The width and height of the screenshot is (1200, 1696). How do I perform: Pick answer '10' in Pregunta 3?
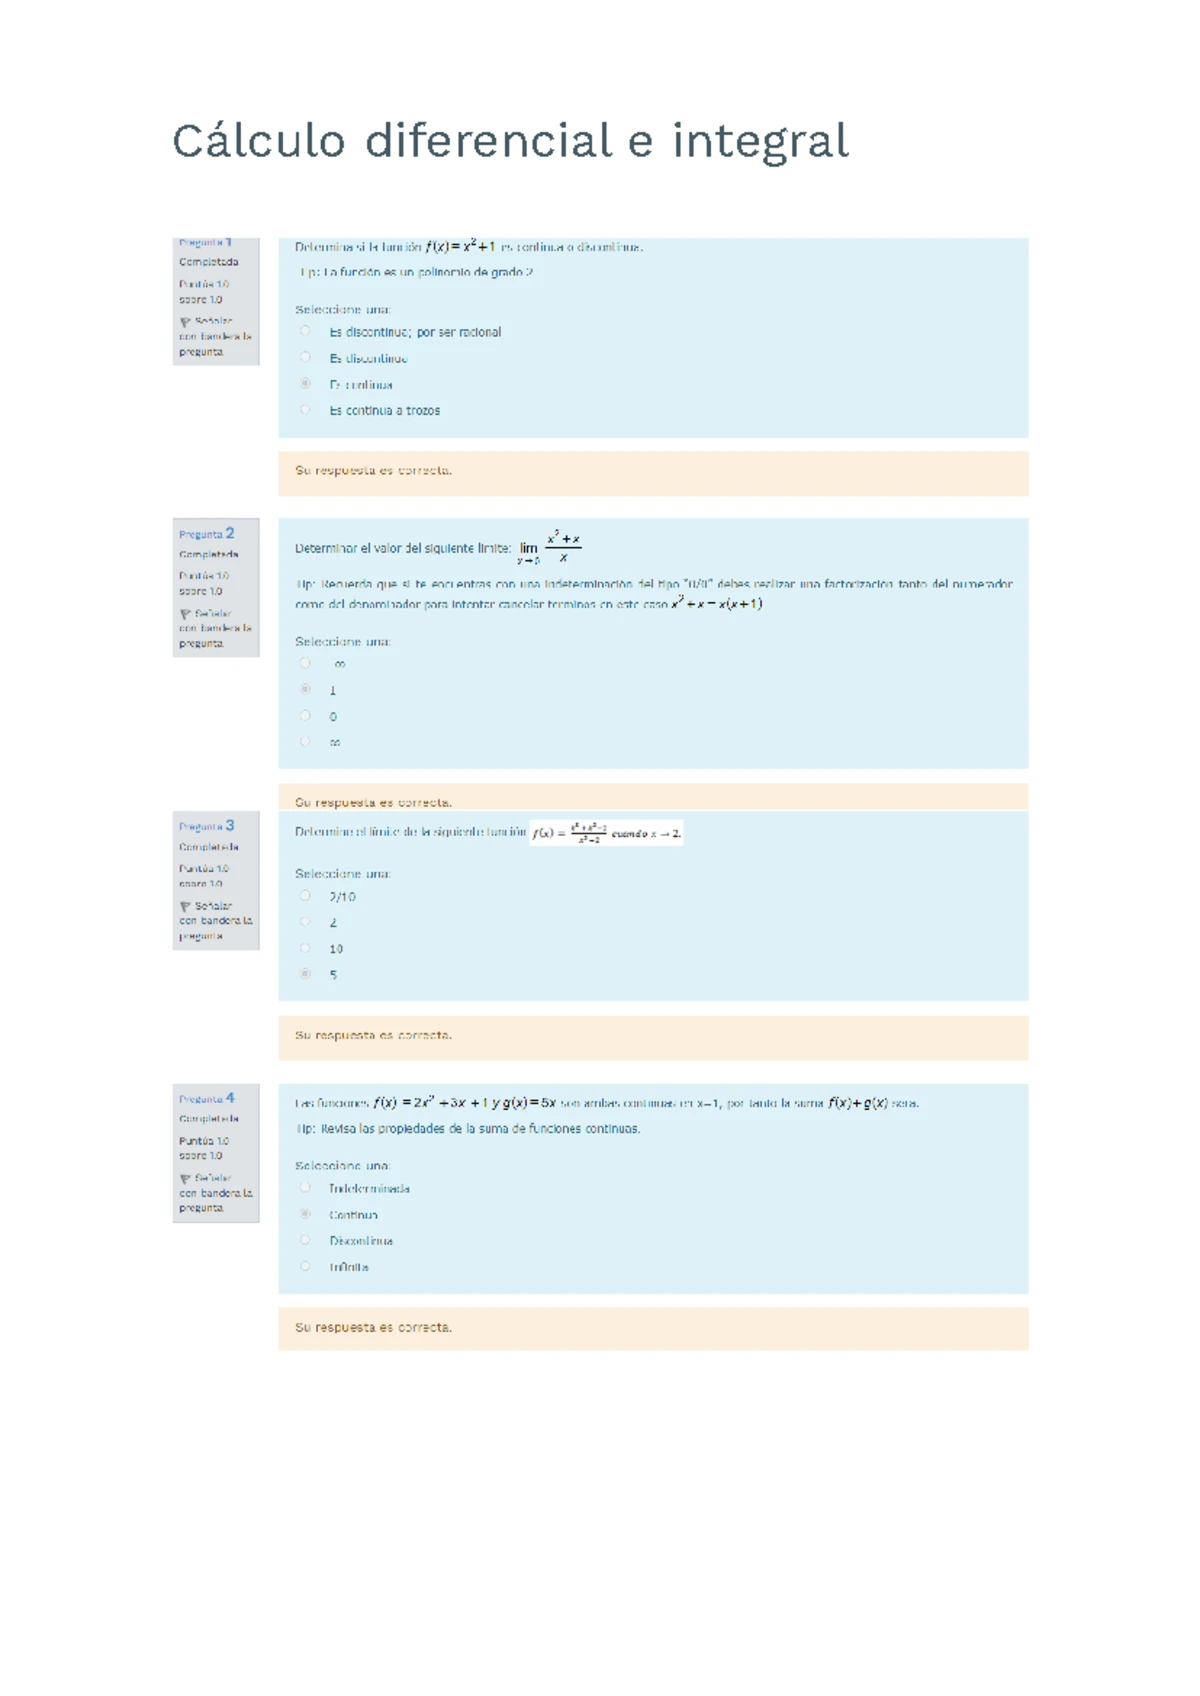point(306,948)
